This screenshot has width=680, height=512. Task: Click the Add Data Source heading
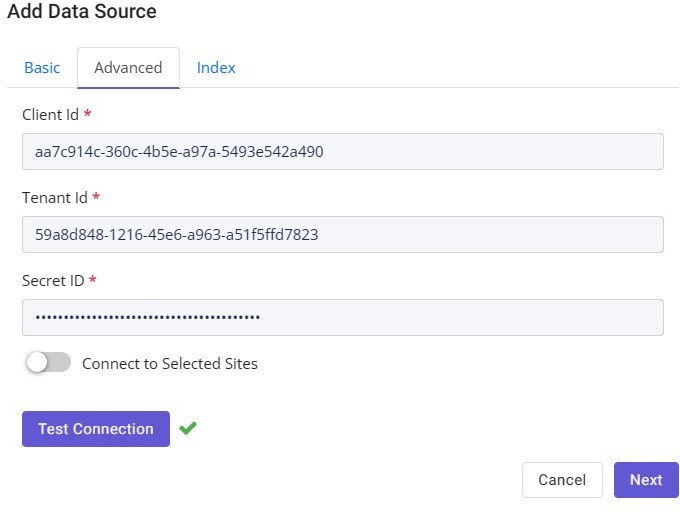[82, 11]
